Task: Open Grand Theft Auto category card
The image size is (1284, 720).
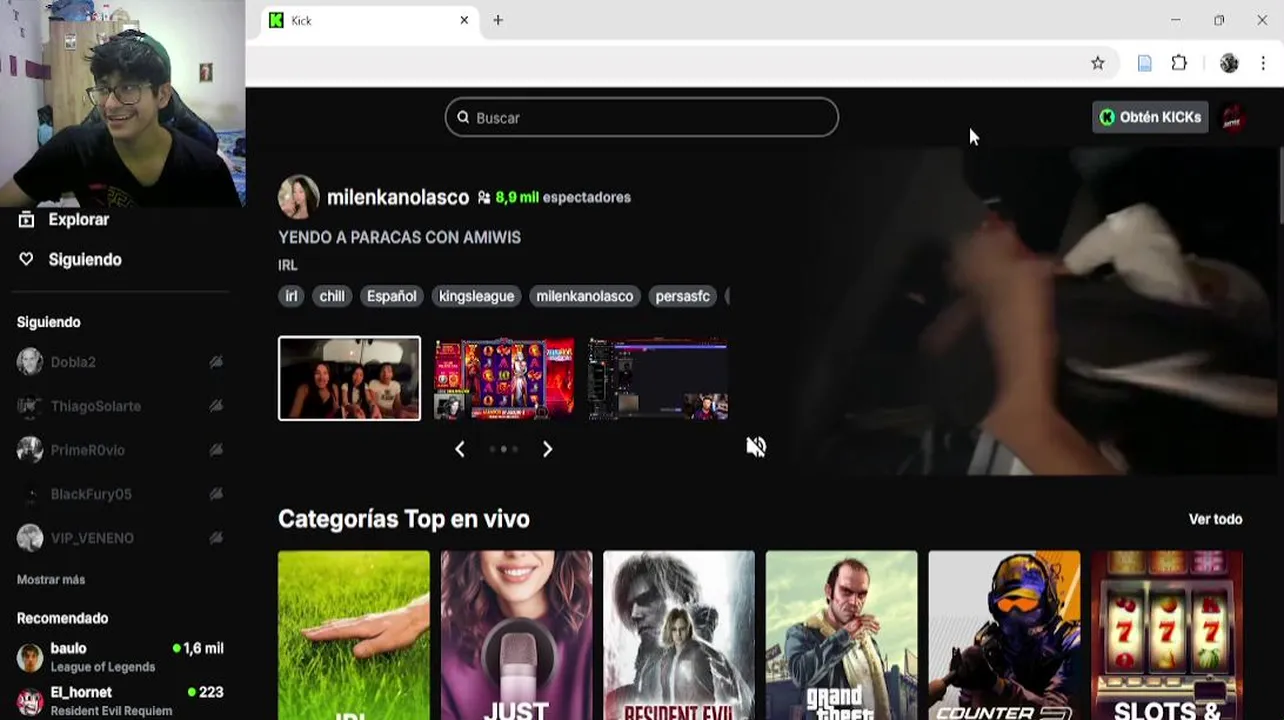Action: (x=841, y=635)
